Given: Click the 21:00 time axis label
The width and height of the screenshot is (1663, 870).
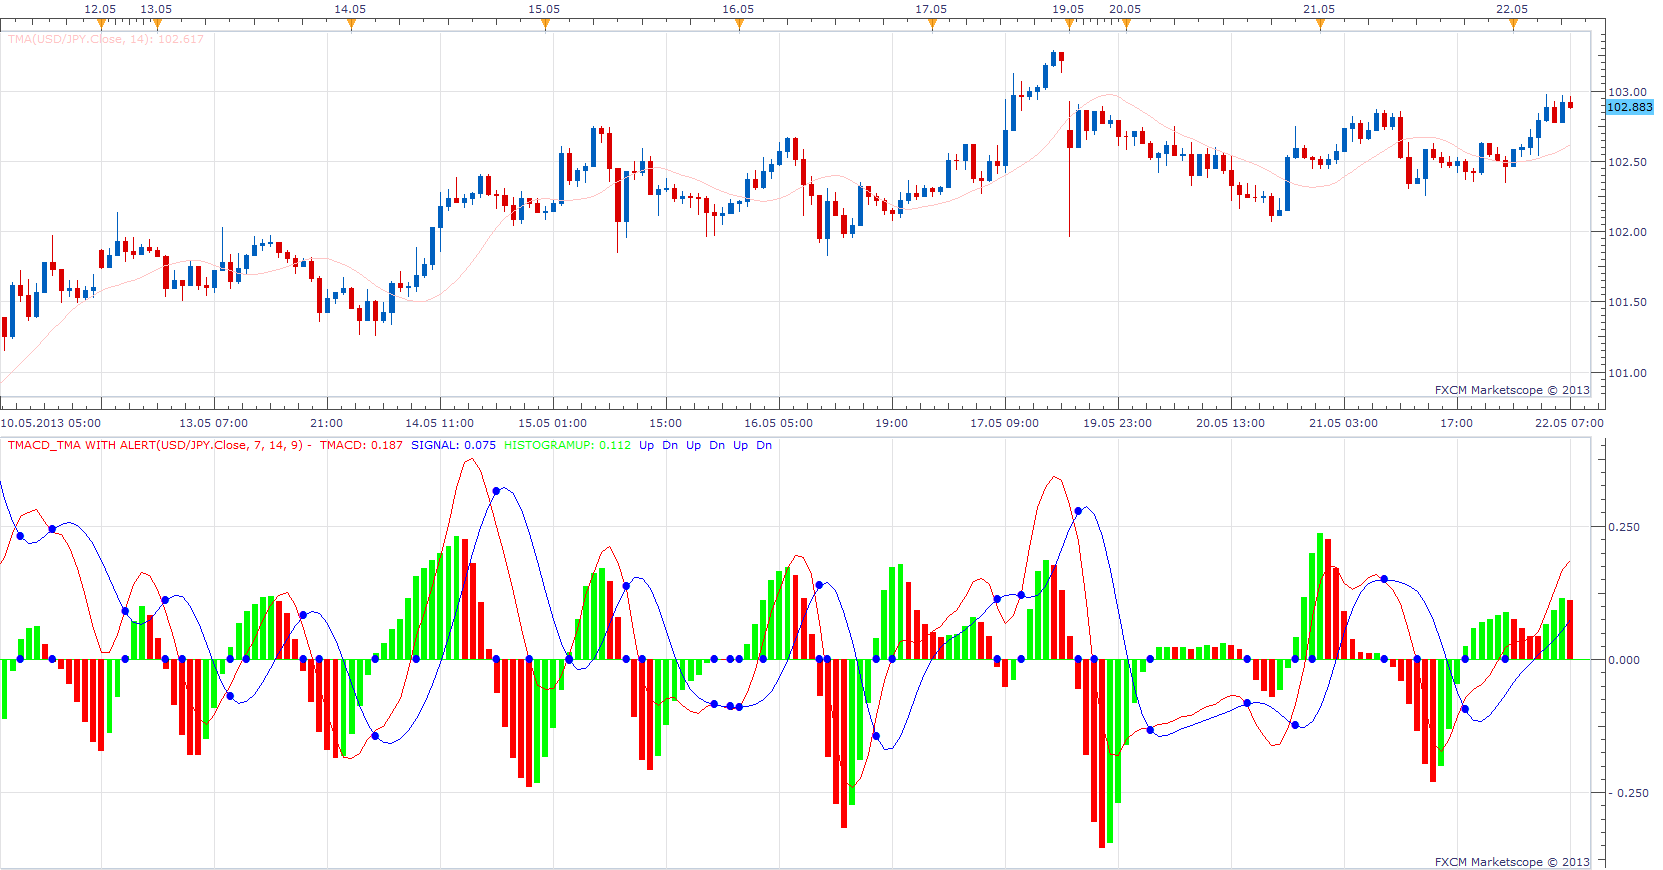Looking at the screenshot, I should (x=326, y=423).
